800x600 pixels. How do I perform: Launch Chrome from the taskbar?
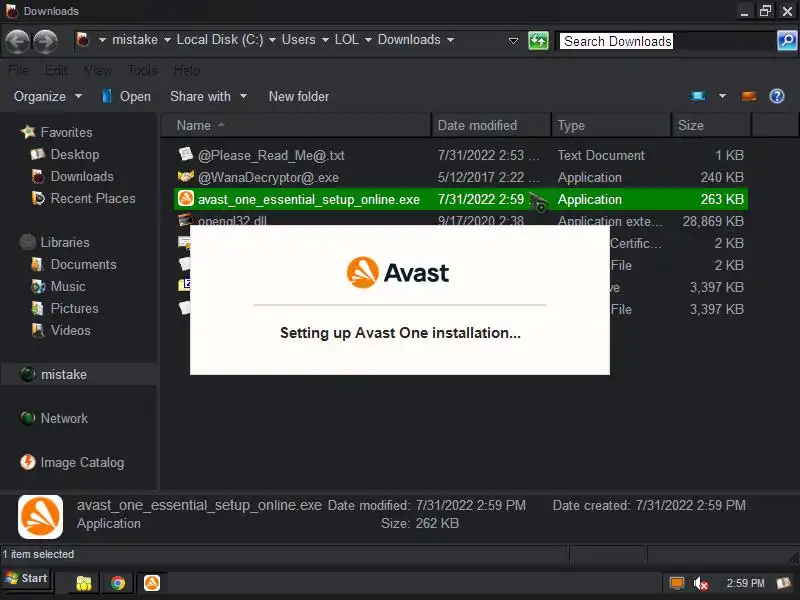click(x=118, y=583)
